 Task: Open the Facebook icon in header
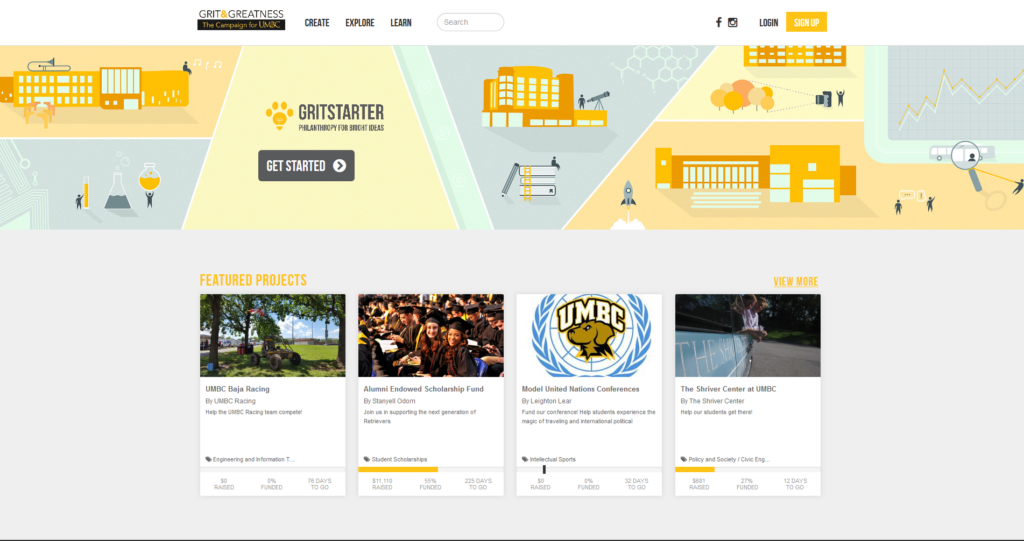click(718, 22)
